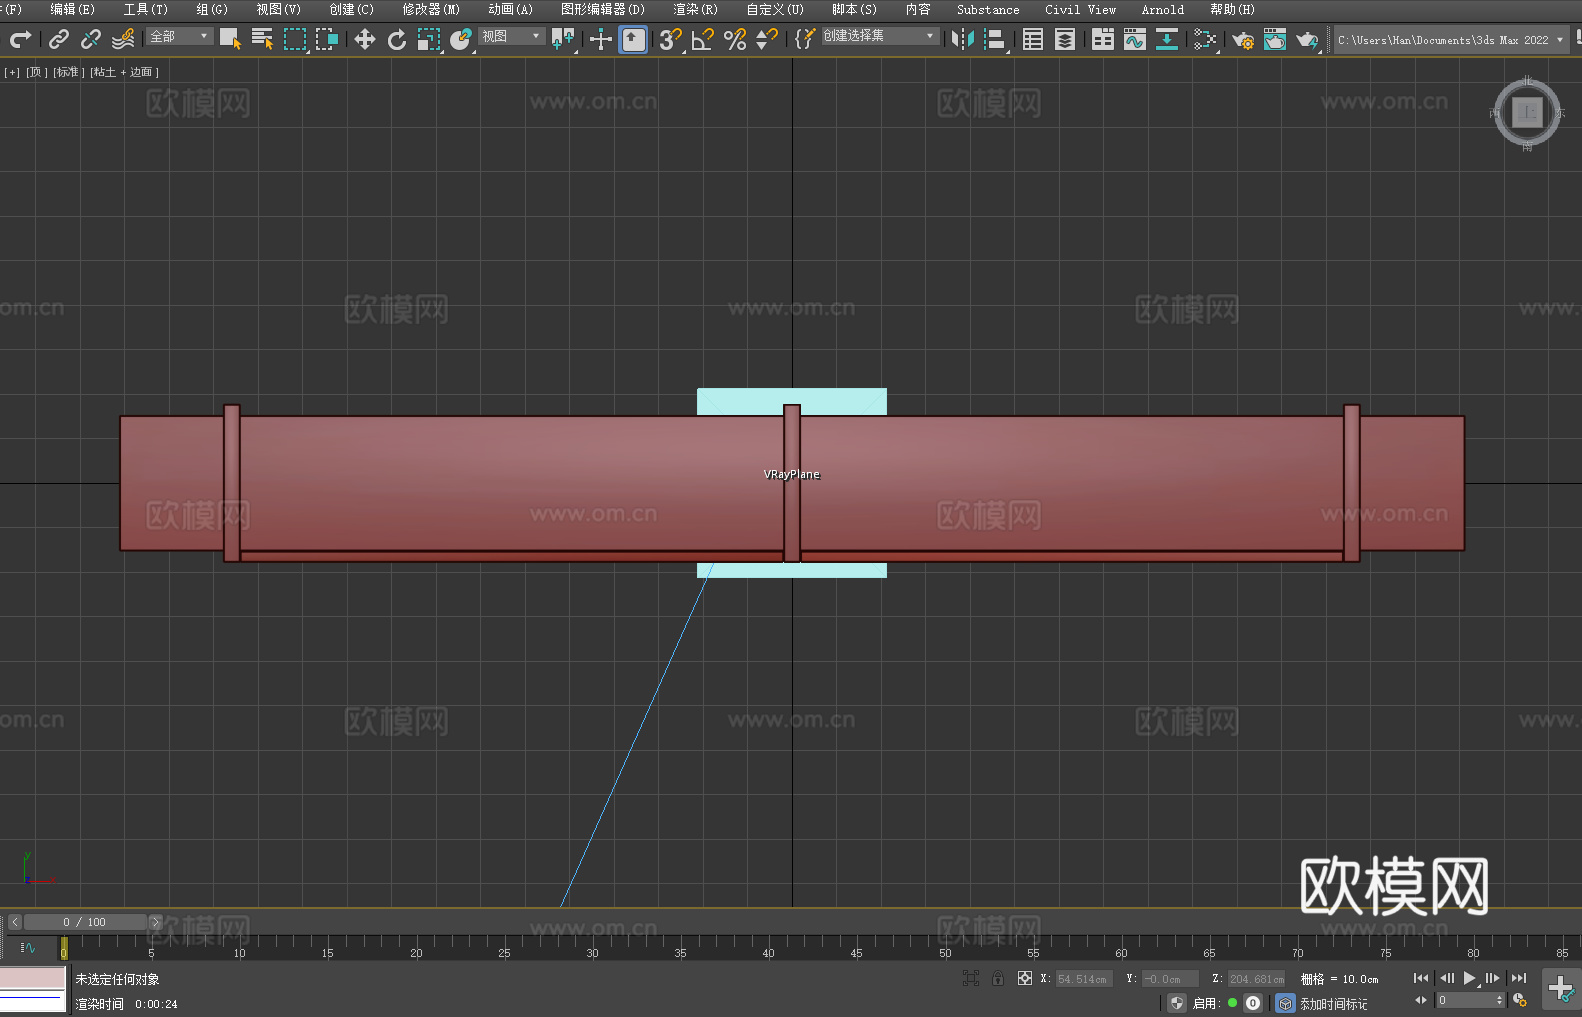The height and width of the screenshot is (1017, 1582).
Task: Step time slider back with left arrow
Action: (x=14, y=922)
